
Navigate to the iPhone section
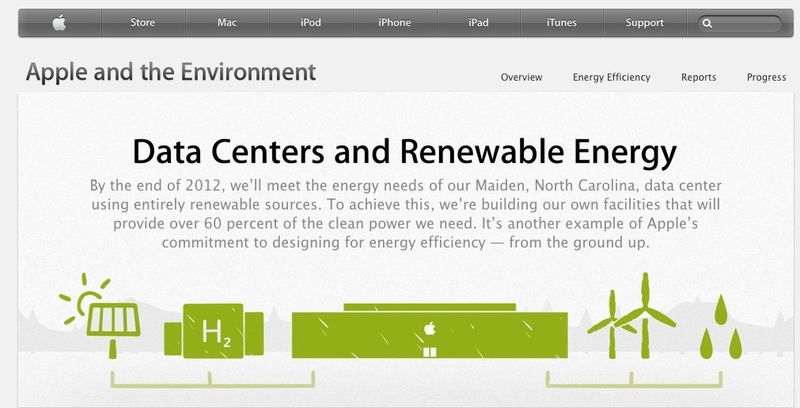click(x=394, y=23)
